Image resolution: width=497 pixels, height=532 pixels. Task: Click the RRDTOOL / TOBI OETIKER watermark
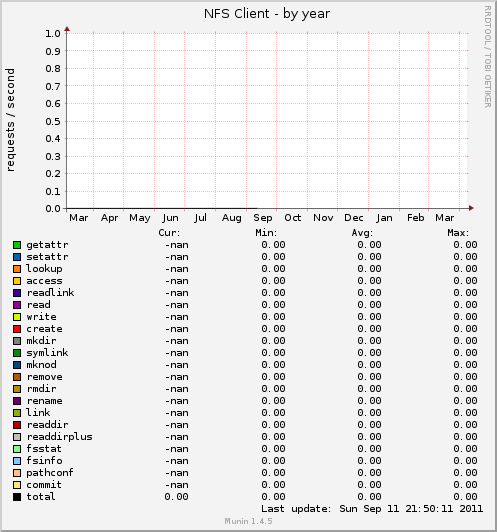pos(488,57)
